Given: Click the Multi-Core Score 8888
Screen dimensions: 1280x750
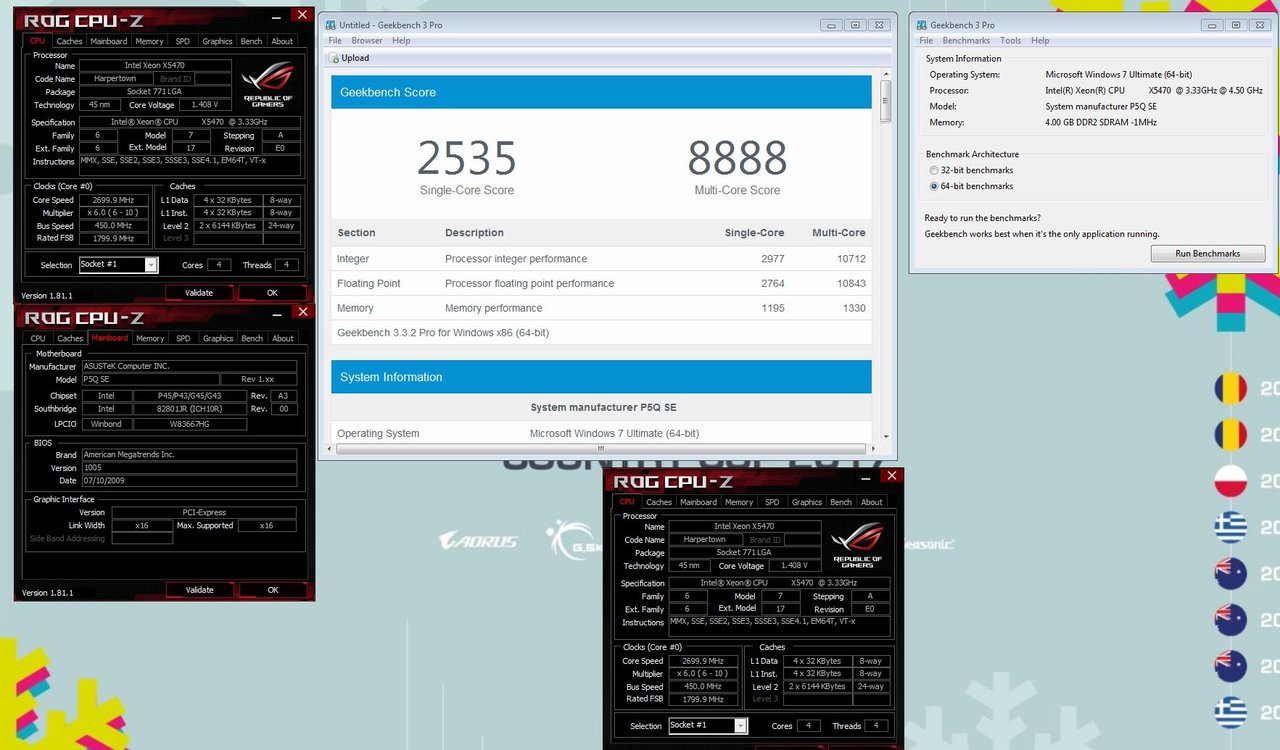Looking at the screenshot, I should click(x=737, y=158).
